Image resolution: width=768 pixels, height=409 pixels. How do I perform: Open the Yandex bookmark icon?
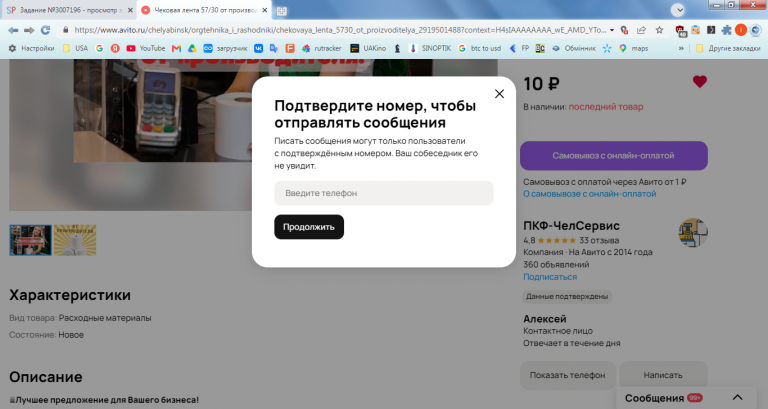click(x=115, y=48)
